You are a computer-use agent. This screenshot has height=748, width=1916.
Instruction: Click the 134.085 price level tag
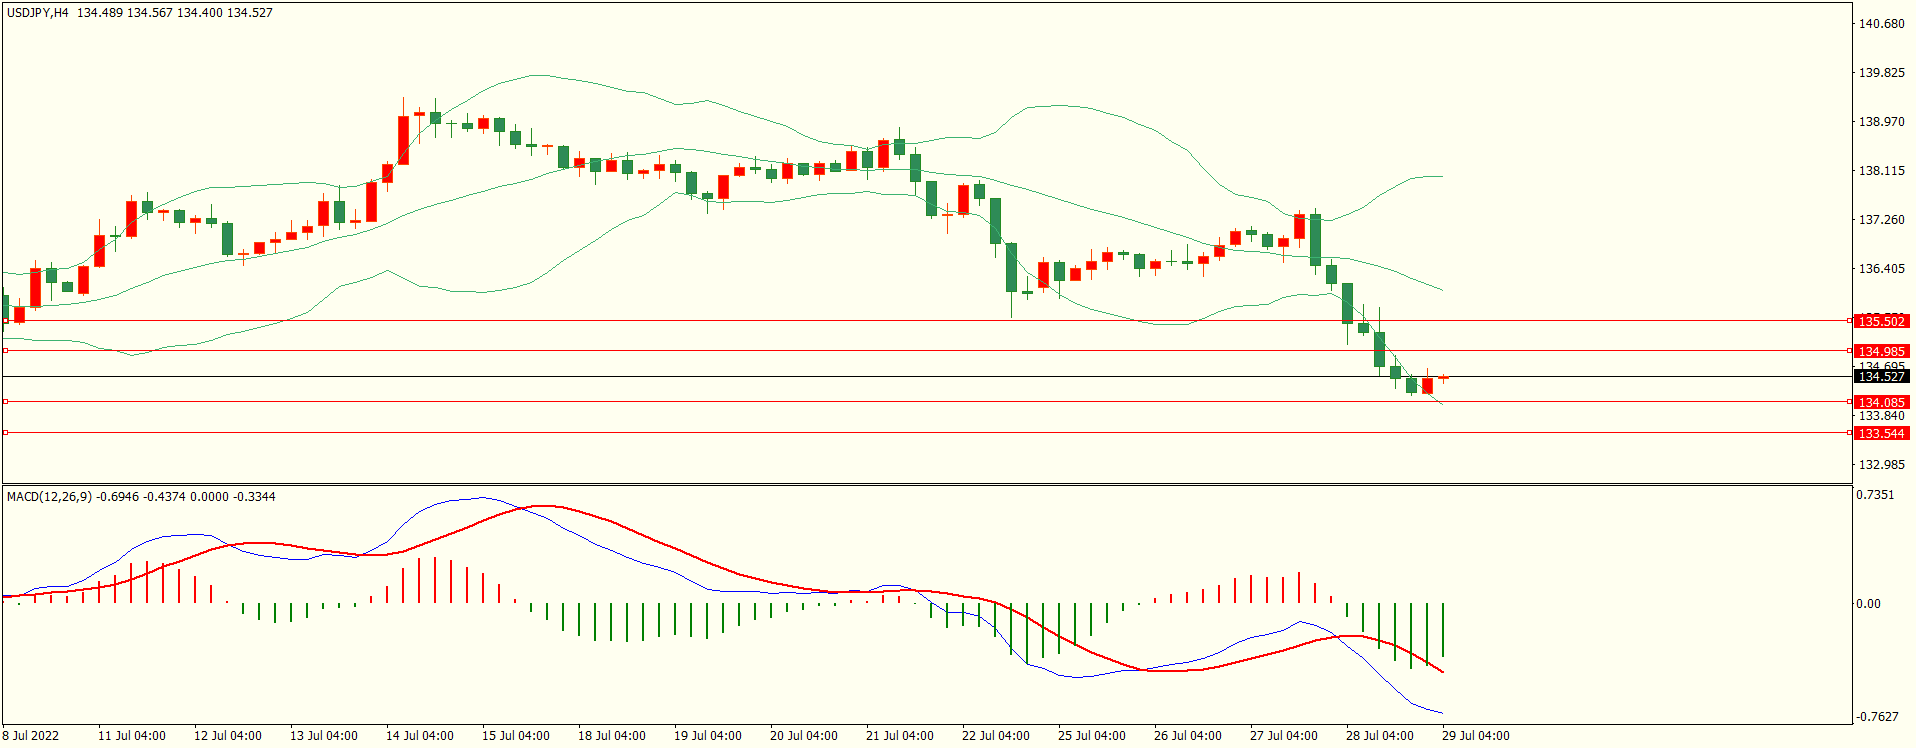pyautogui.click(x=1881, y=402)
